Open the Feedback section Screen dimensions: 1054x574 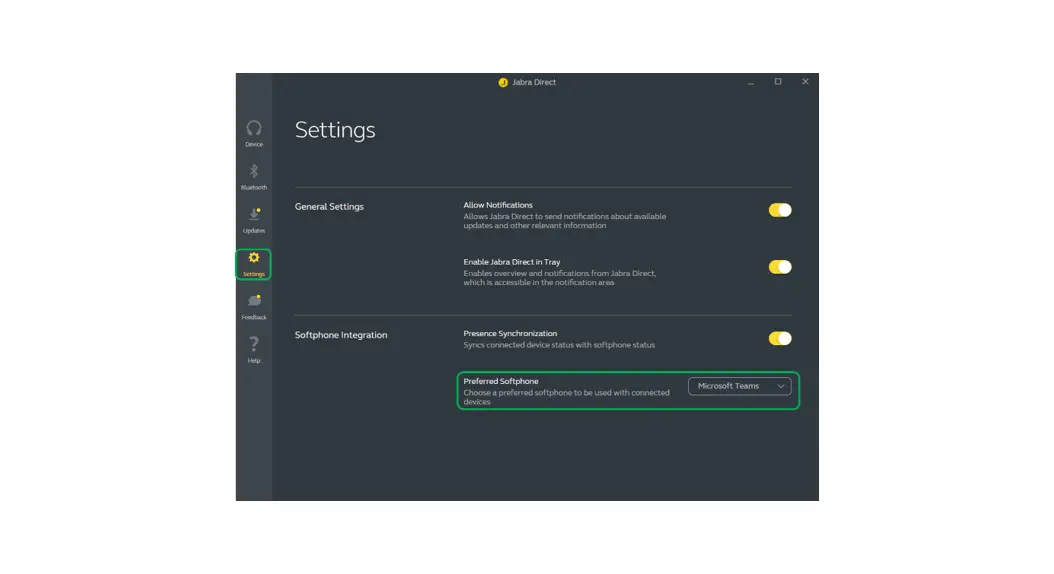pos(253,307)
